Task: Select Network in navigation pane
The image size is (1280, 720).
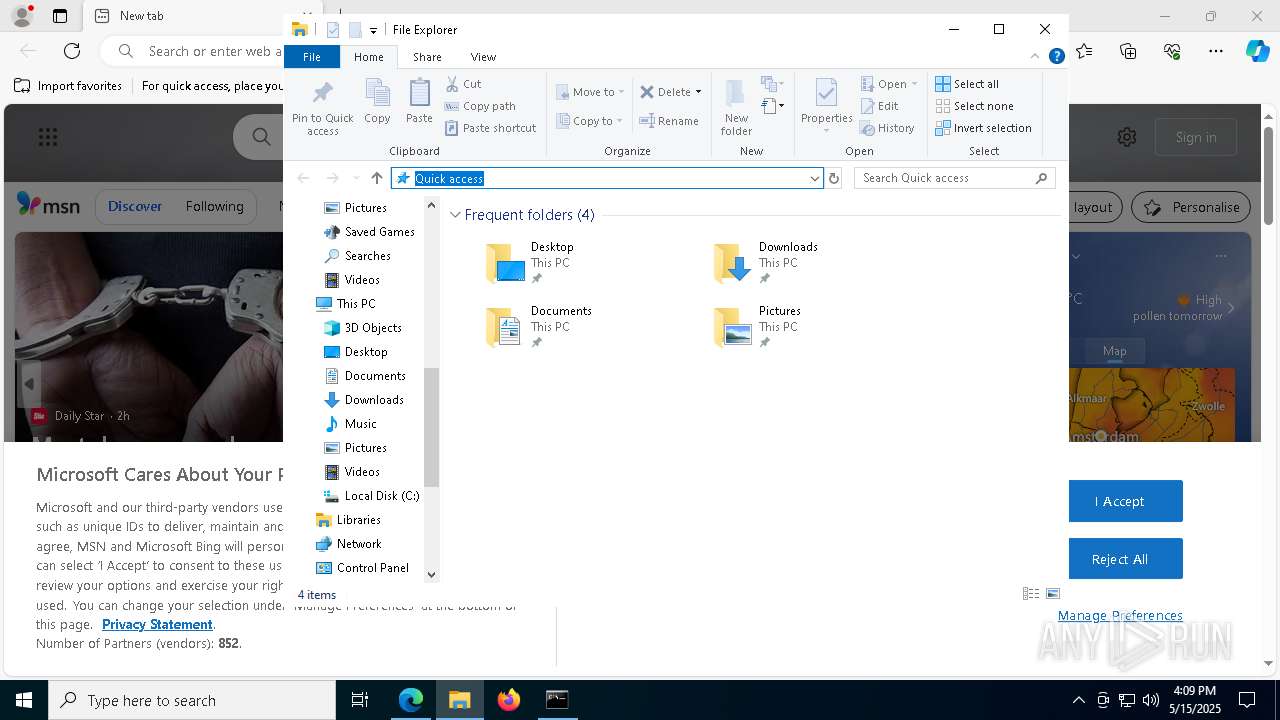Action: pyautogui.click(x=348, y=544)
